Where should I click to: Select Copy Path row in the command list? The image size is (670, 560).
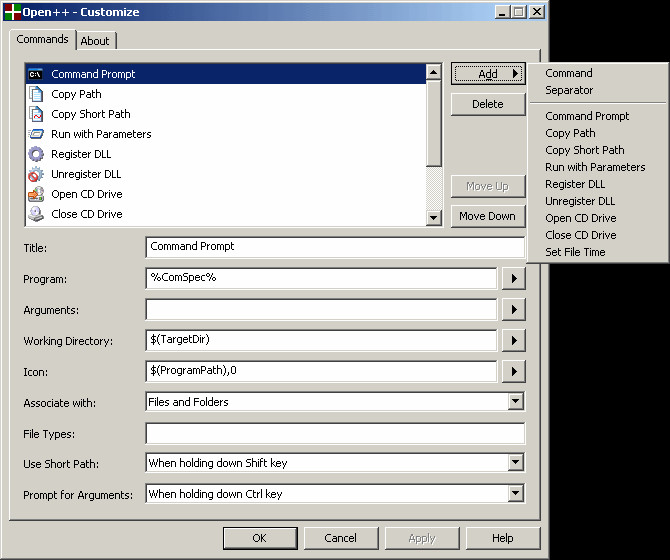[x=226, y=94]
